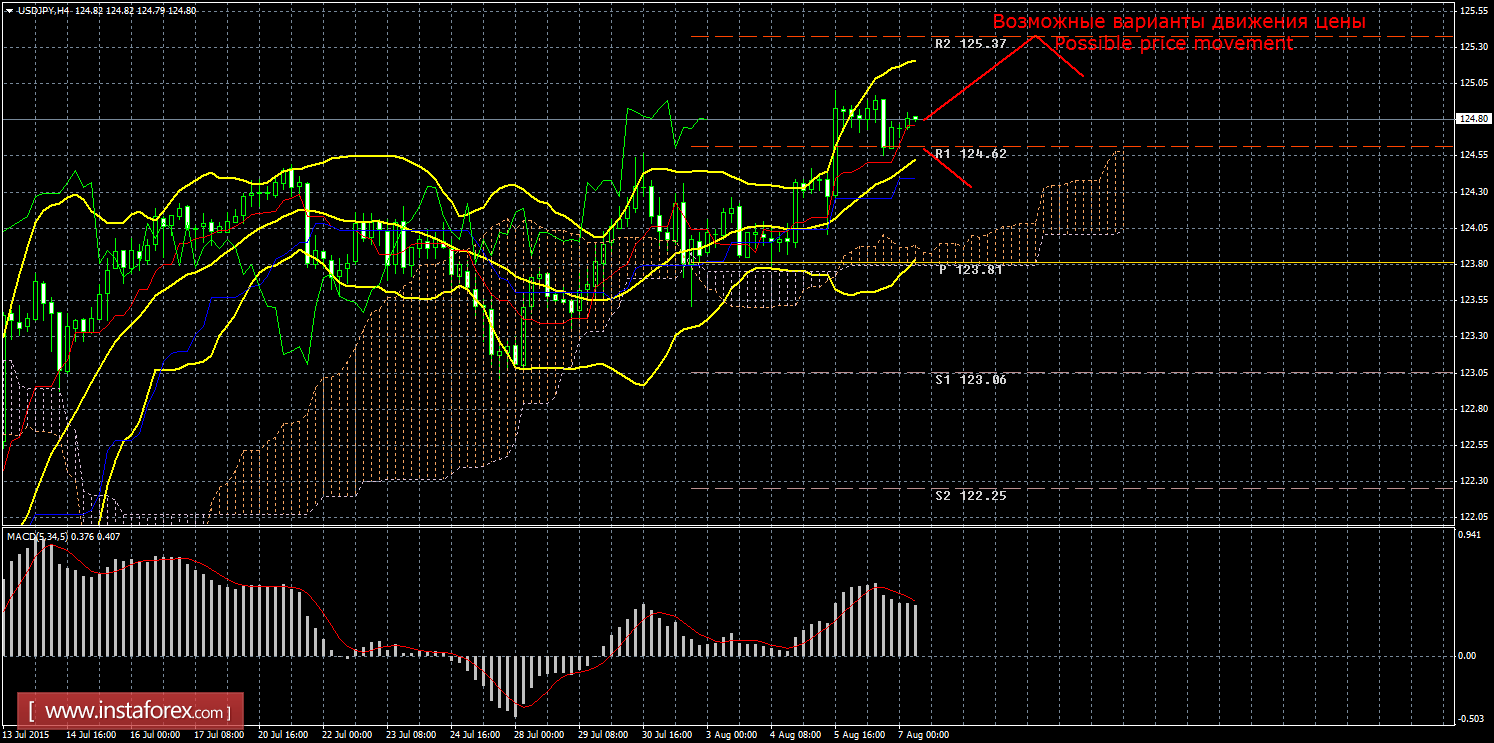Screen dimensions: 1494x743
Task: Click the S2 122.25 support label
Action: click(x=970, y=496)
